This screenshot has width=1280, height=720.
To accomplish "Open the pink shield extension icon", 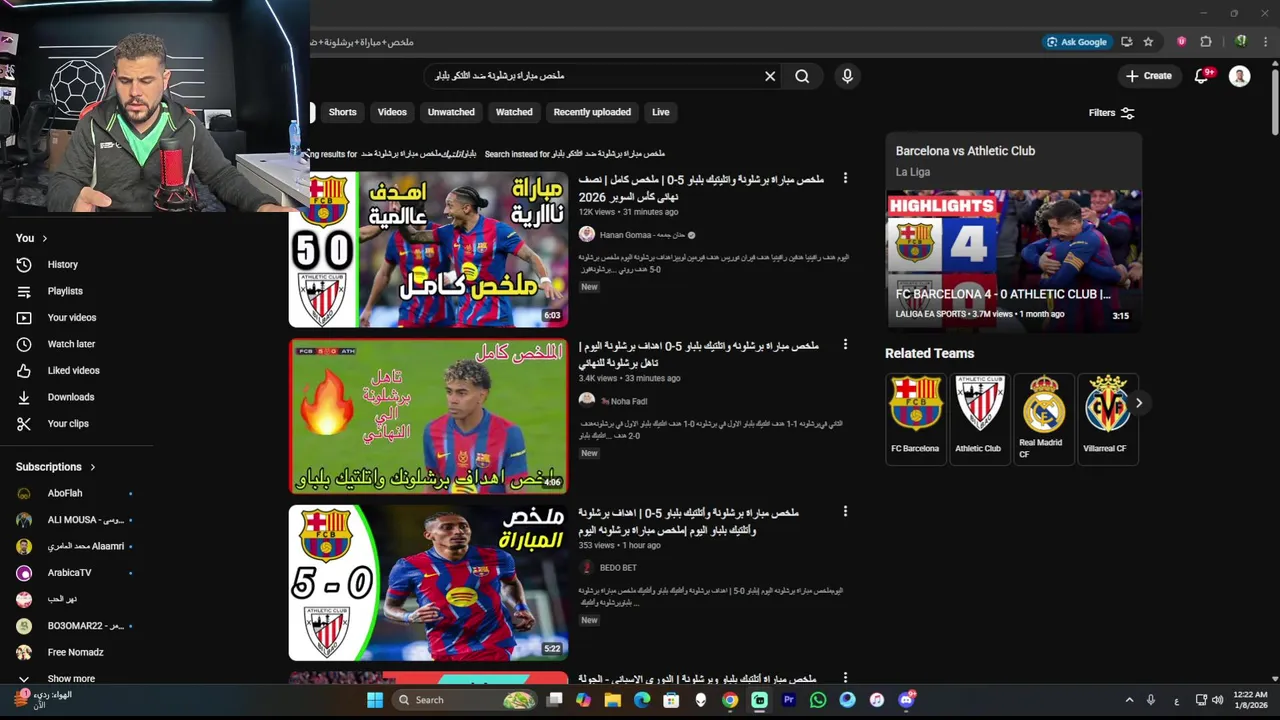I will tap(1182, 42).
